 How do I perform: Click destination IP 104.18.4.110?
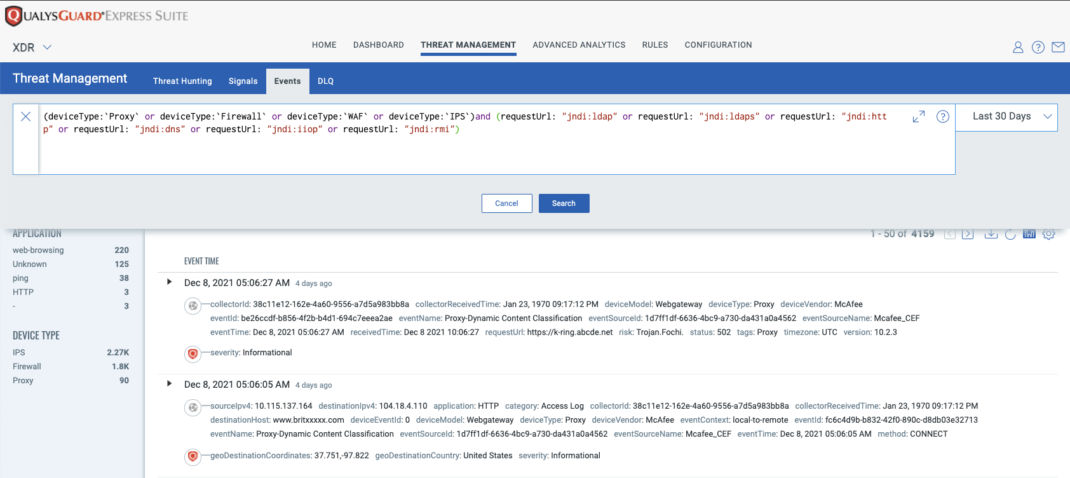tap(401, 406)
